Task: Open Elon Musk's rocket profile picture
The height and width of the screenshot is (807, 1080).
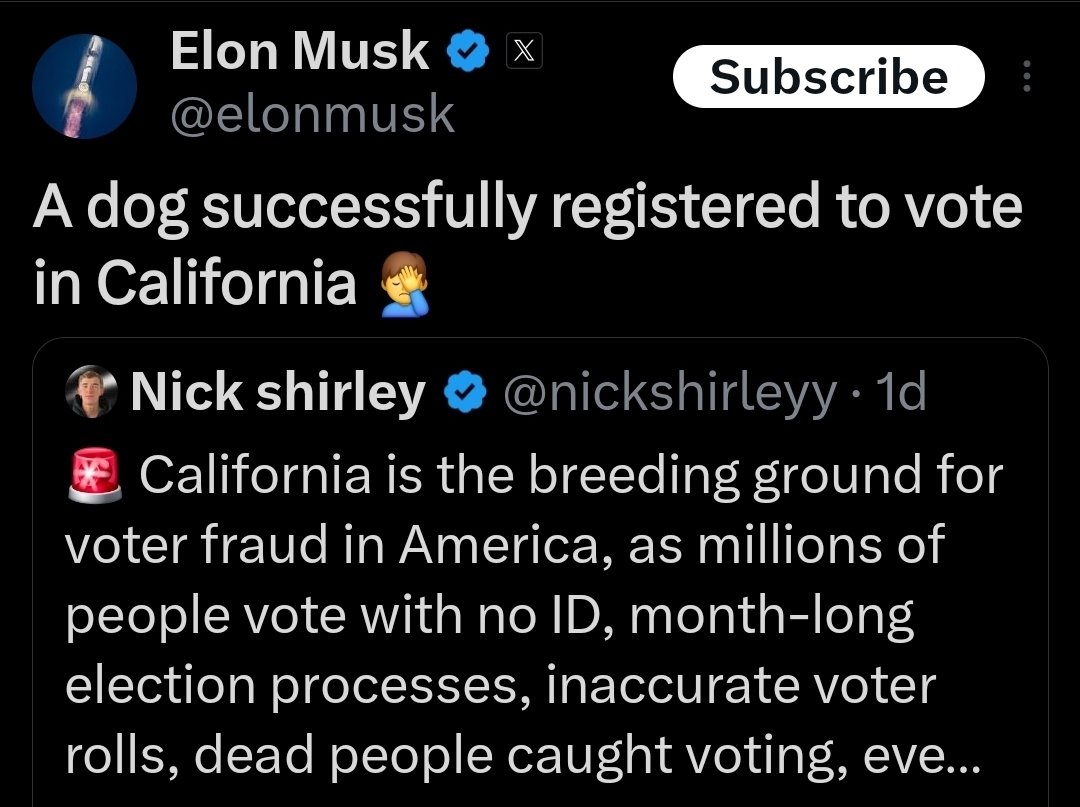Action: click(x=84, y=86)
